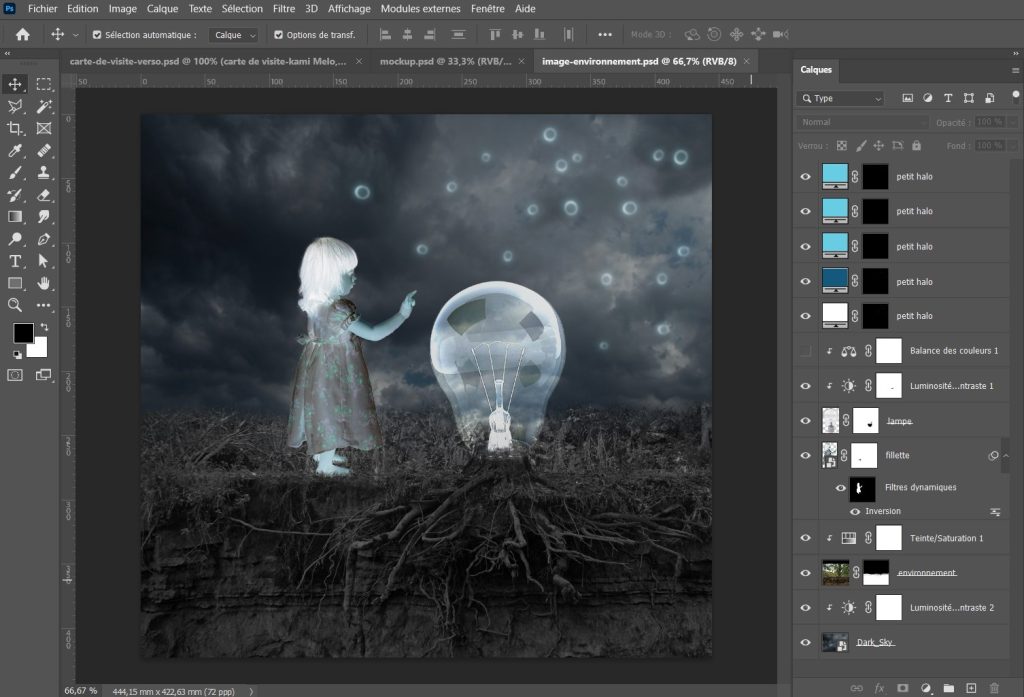
Task: Collapse the fillette smart filters list
Action: [x=1006, y=455]
